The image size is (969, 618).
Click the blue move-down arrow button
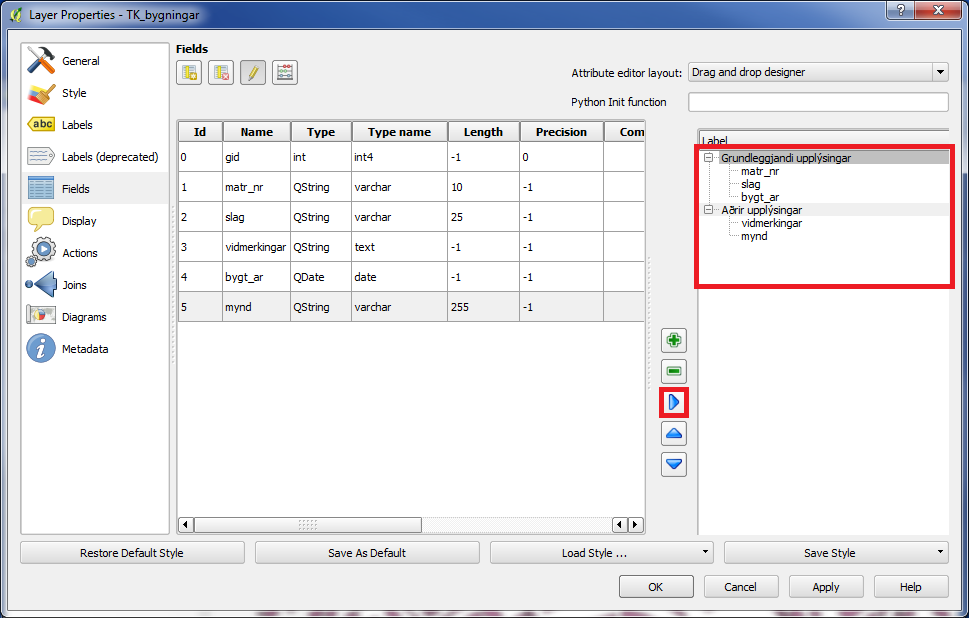point(674,464)
